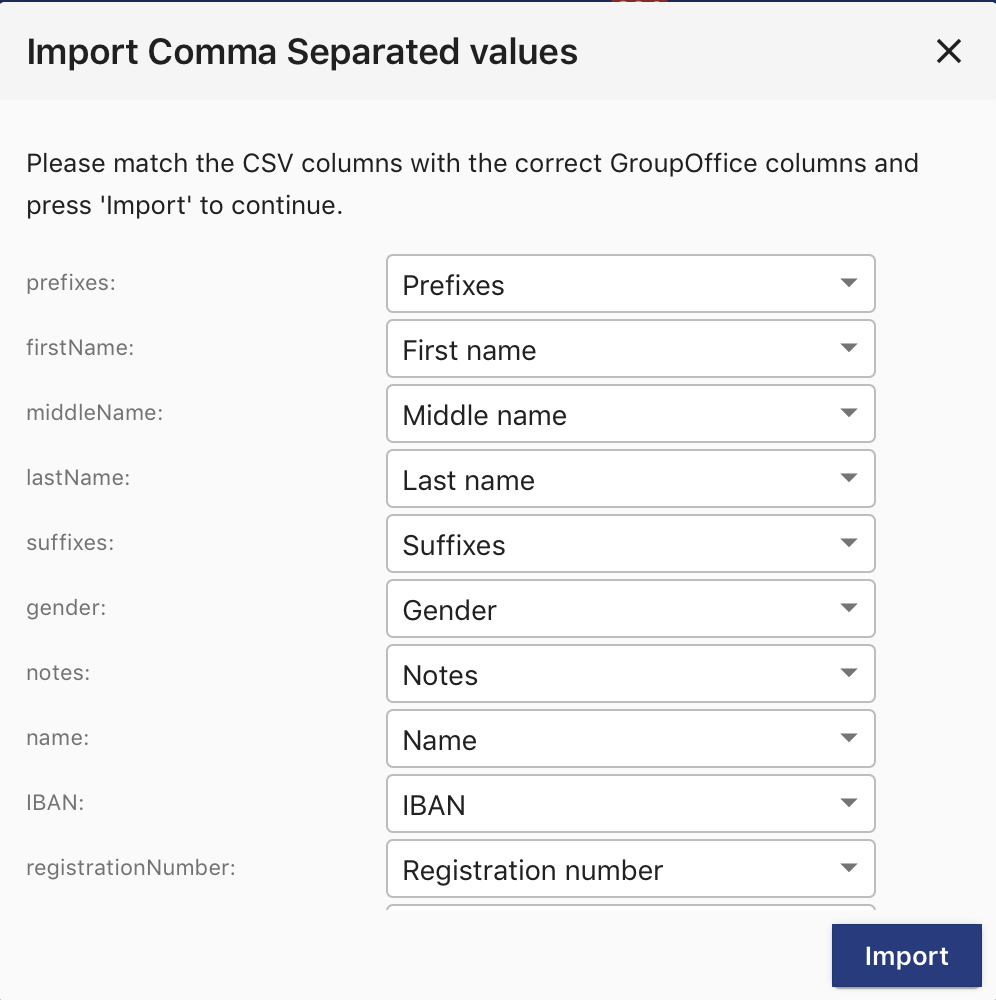Image resolution: width=996 pixels, height=1000 pixels.
Task: Select the Gender mapping field
Action: [631, 609]
